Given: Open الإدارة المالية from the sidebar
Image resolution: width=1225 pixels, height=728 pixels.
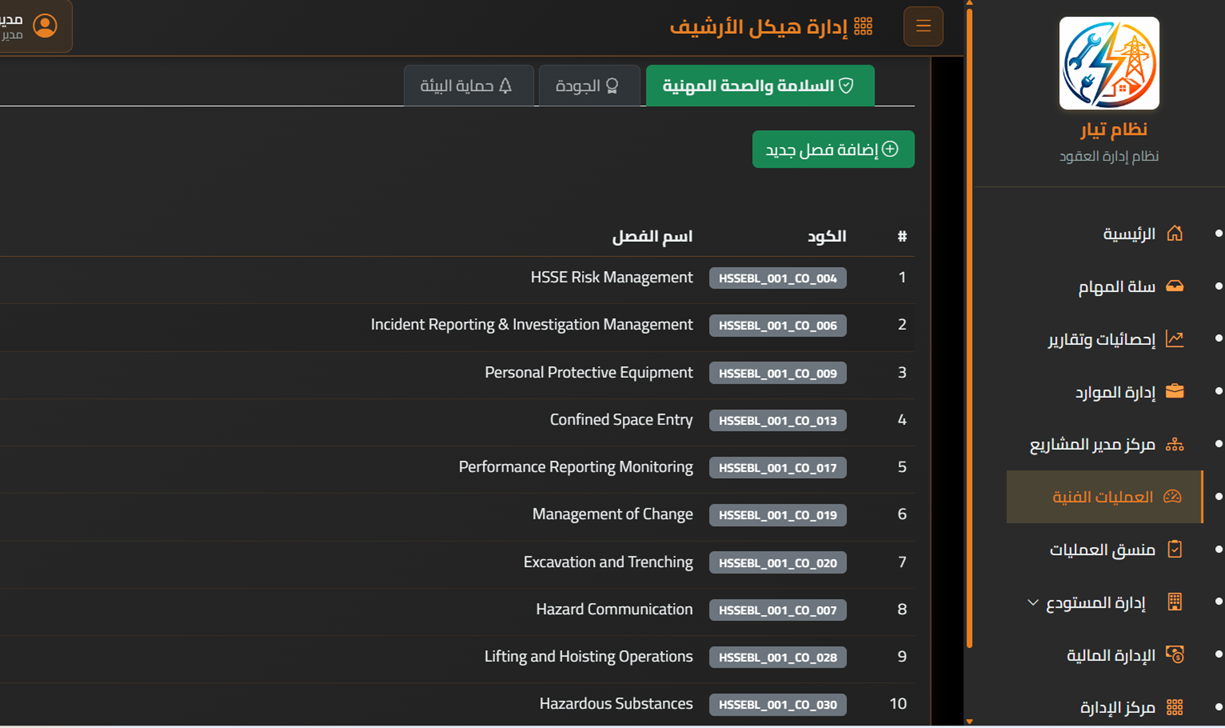Looking at the screenshot, I should (1111, 655).
